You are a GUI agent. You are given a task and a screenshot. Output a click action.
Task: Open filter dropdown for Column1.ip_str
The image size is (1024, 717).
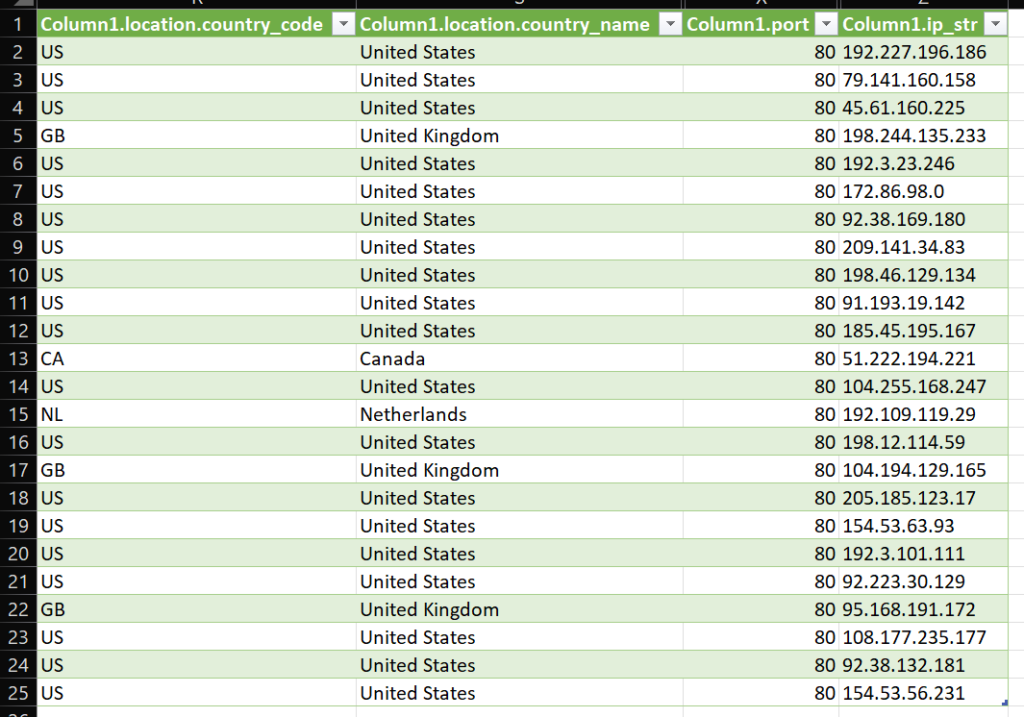pos(995,25)
